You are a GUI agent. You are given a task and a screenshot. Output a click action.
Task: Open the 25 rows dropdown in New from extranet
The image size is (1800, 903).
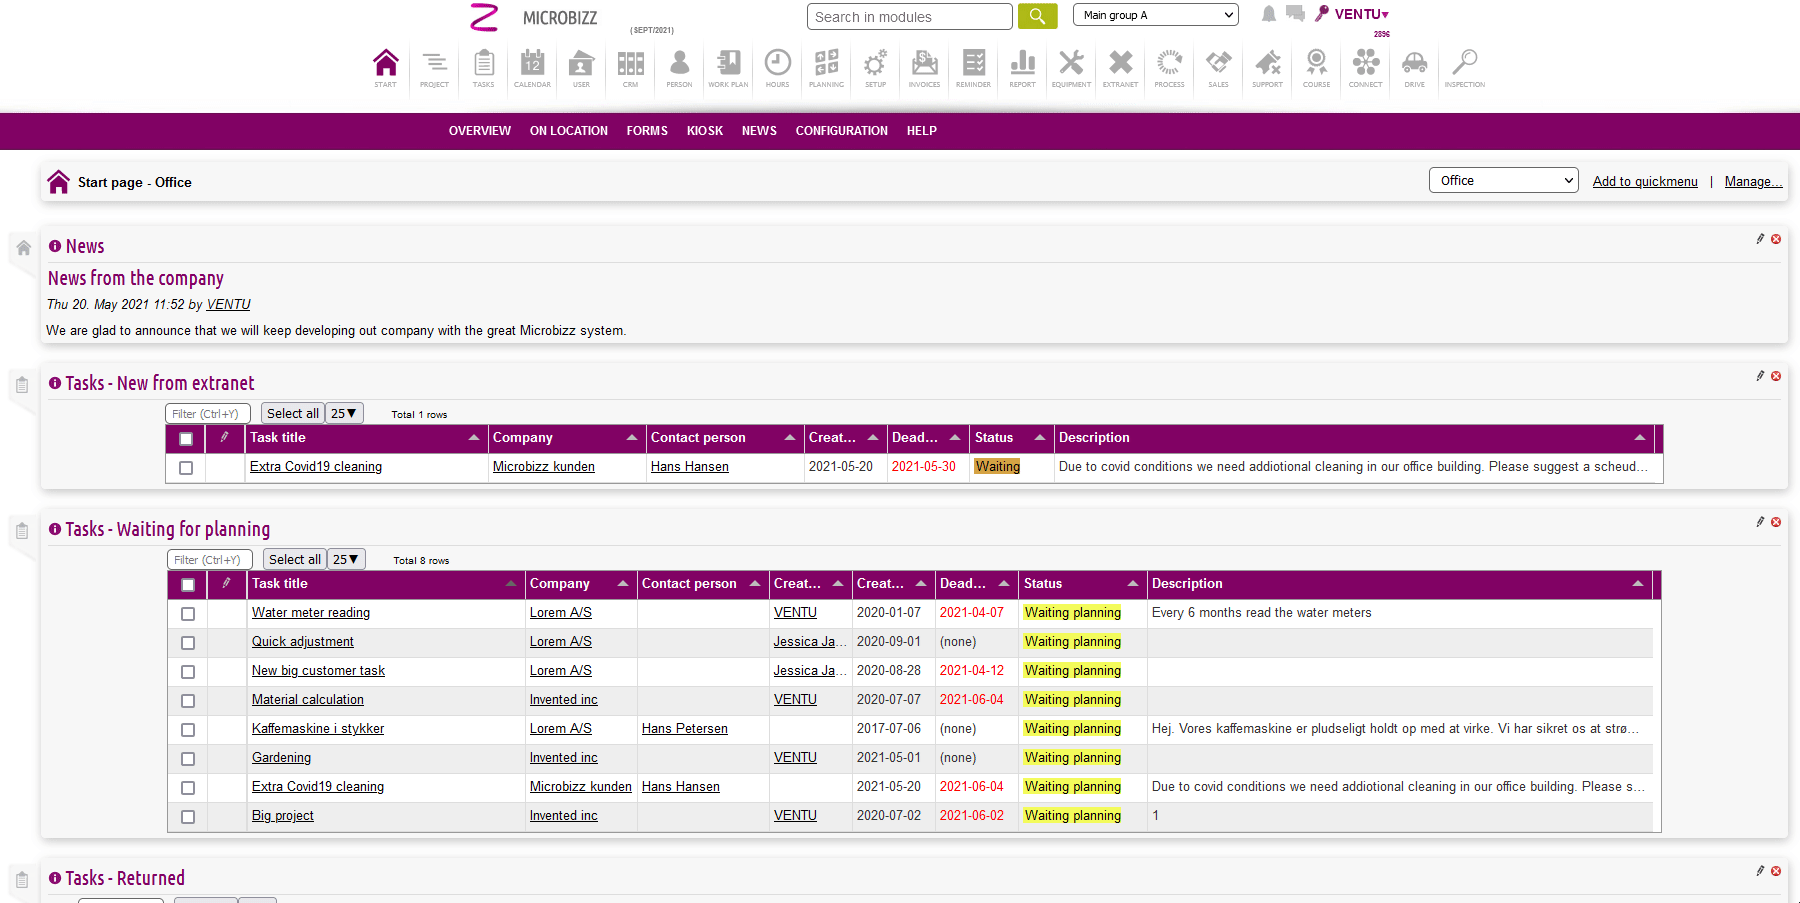[344, 414]
